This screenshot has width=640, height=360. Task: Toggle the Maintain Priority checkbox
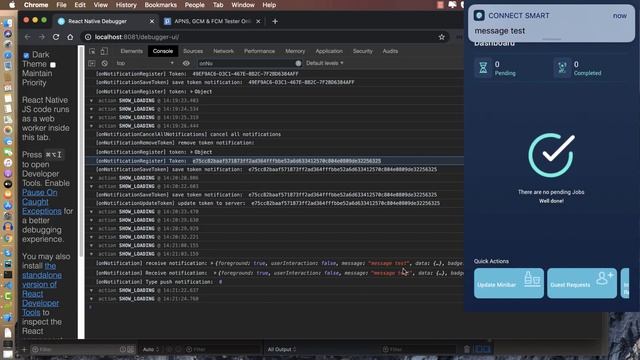pyautogui.click(x=53, y=65)
